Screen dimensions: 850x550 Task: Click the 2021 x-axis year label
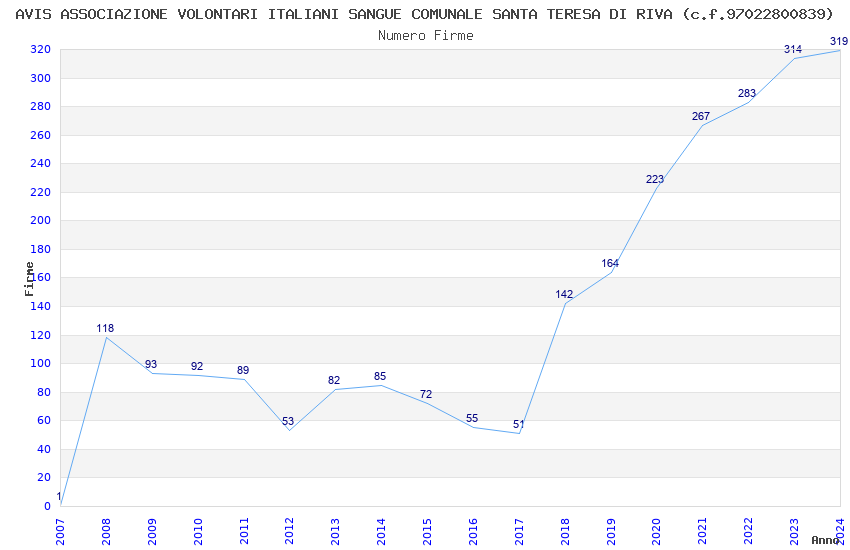(x=702, y=532)
